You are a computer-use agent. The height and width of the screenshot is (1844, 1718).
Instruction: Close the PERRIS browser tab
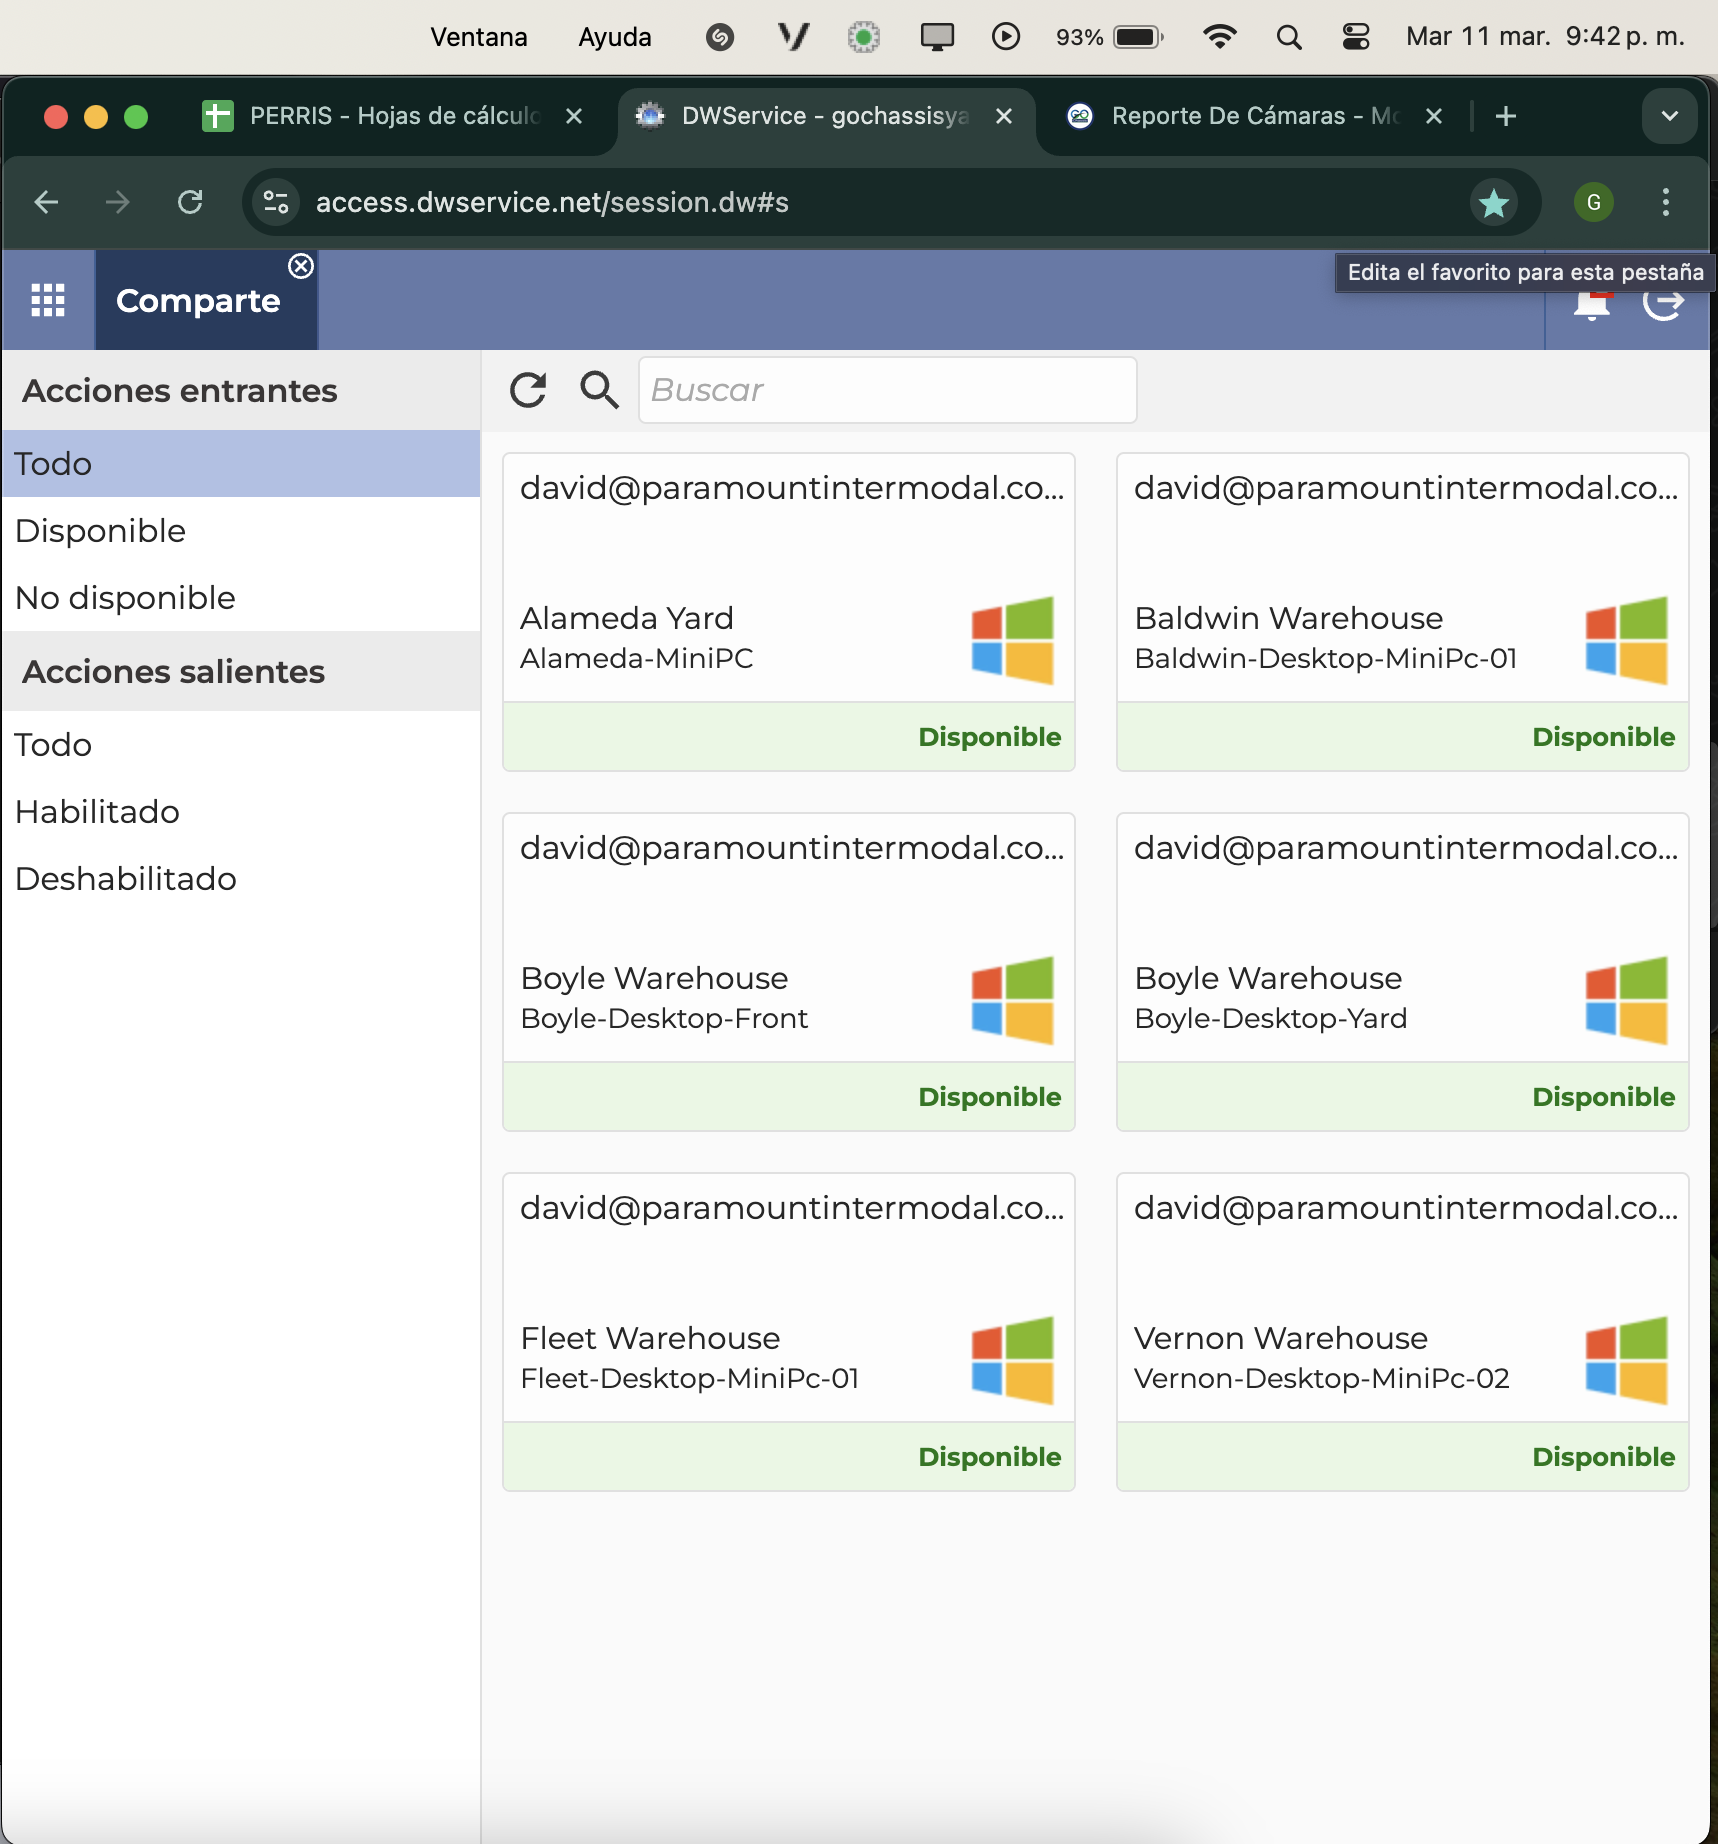[574, 116]
